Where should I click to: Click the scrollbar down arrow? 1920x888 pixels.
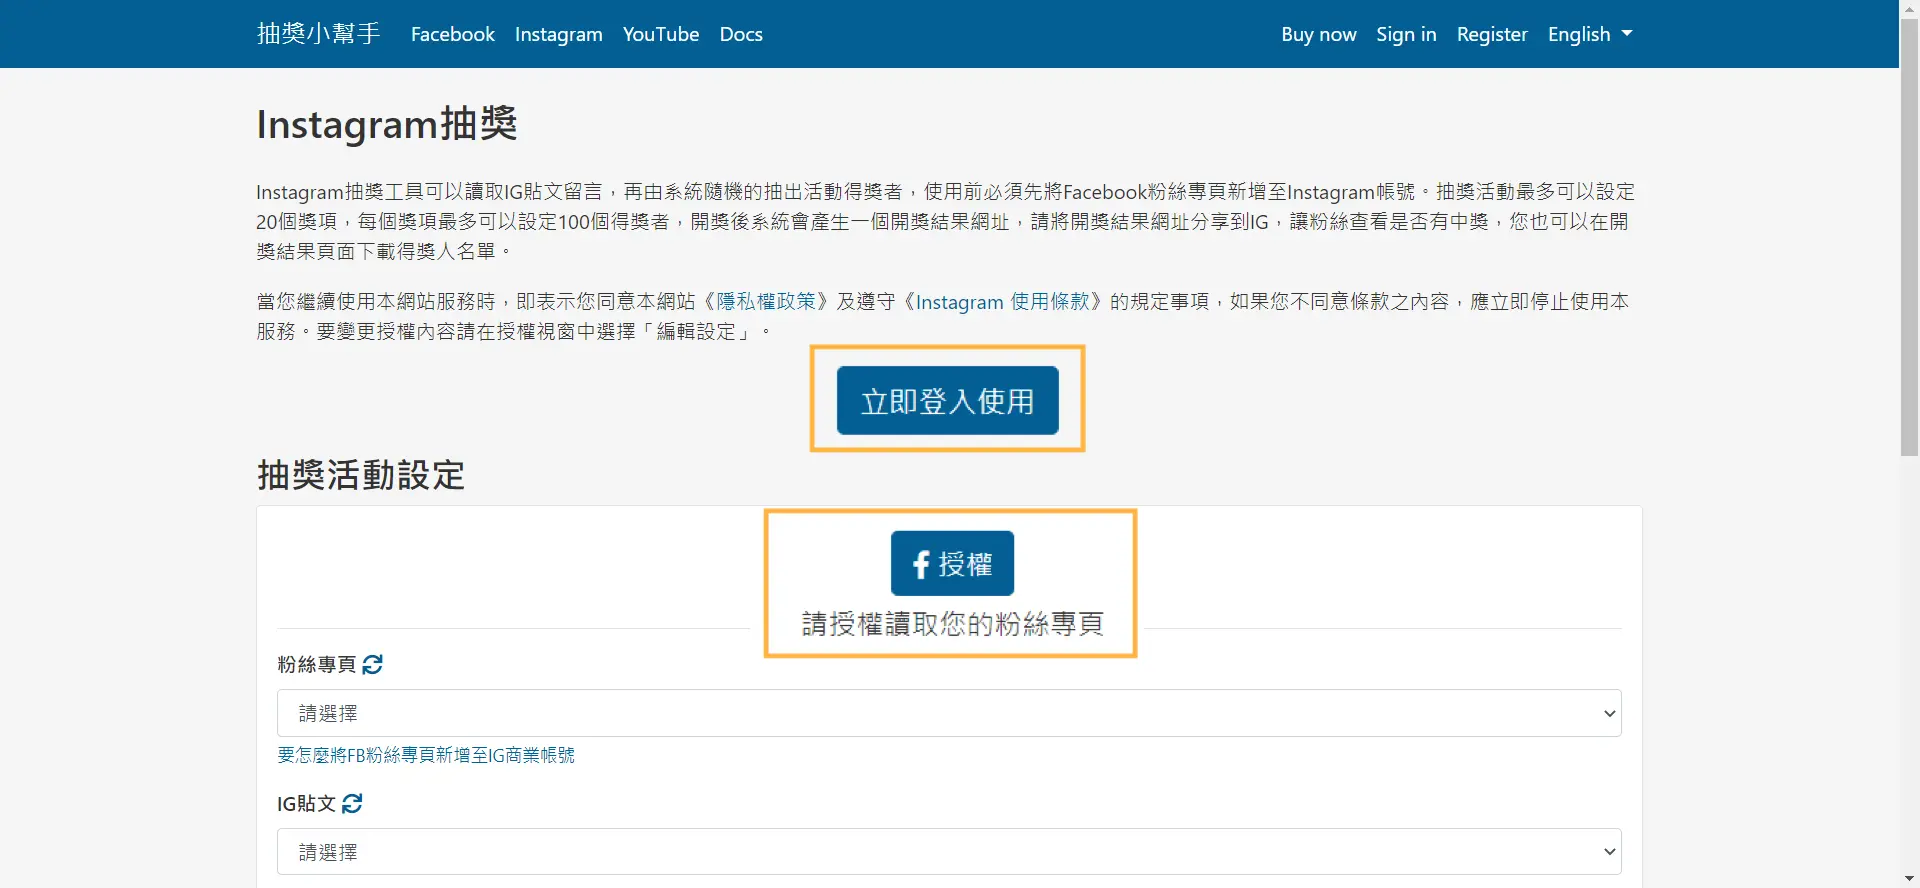tap(1910, 879)
